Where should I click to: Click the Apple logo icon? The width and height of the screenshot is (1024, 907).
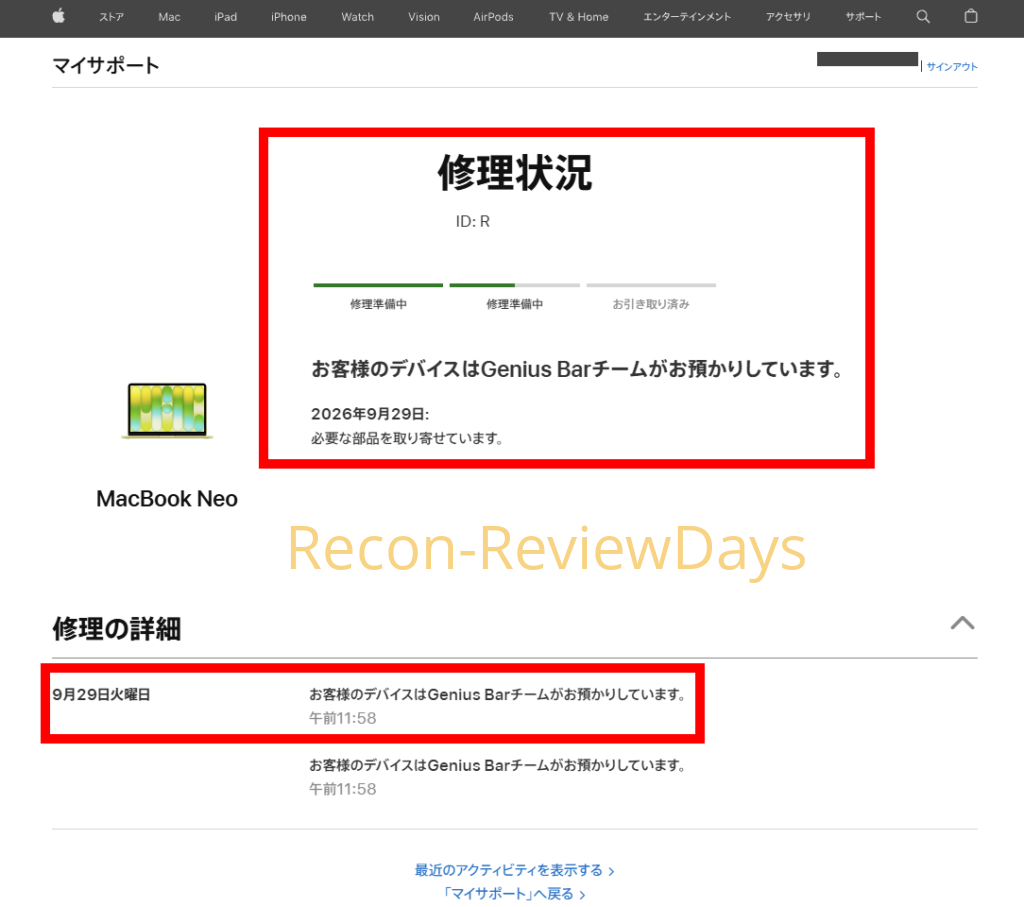pos(59,16)
